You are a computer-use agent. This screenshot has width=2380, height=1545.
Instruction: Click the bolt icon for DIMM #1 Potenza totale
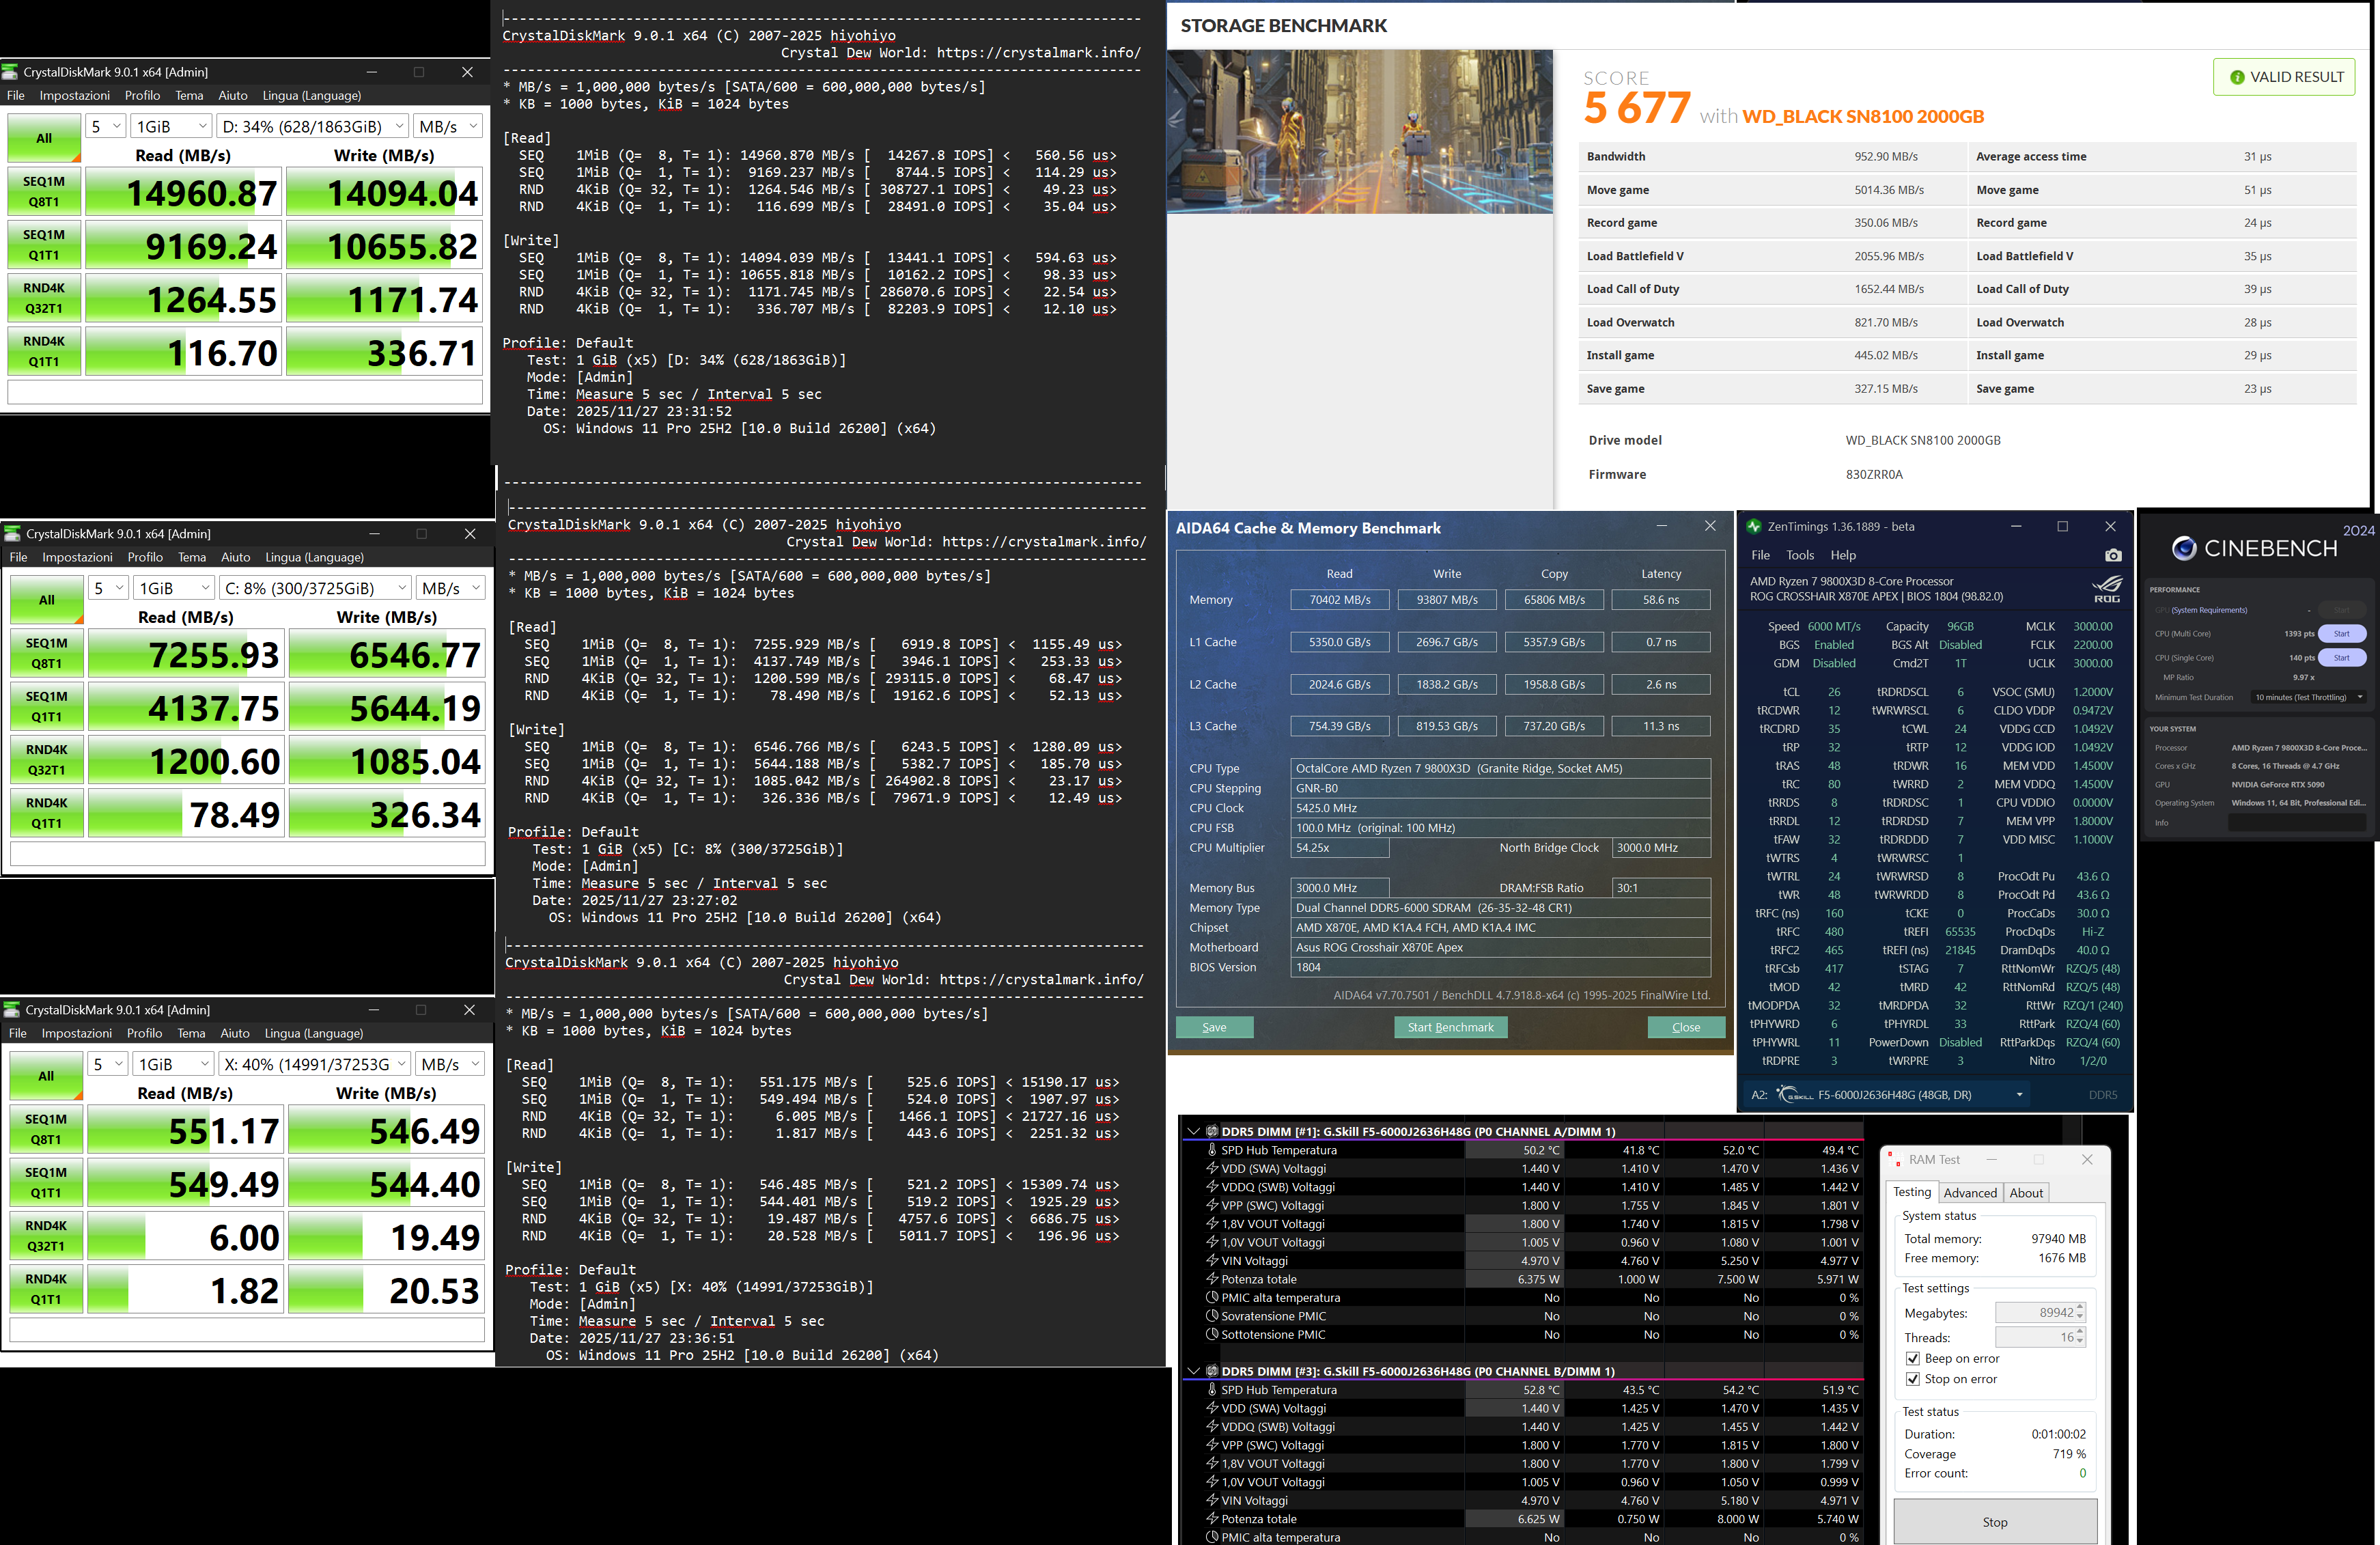1212,1279
